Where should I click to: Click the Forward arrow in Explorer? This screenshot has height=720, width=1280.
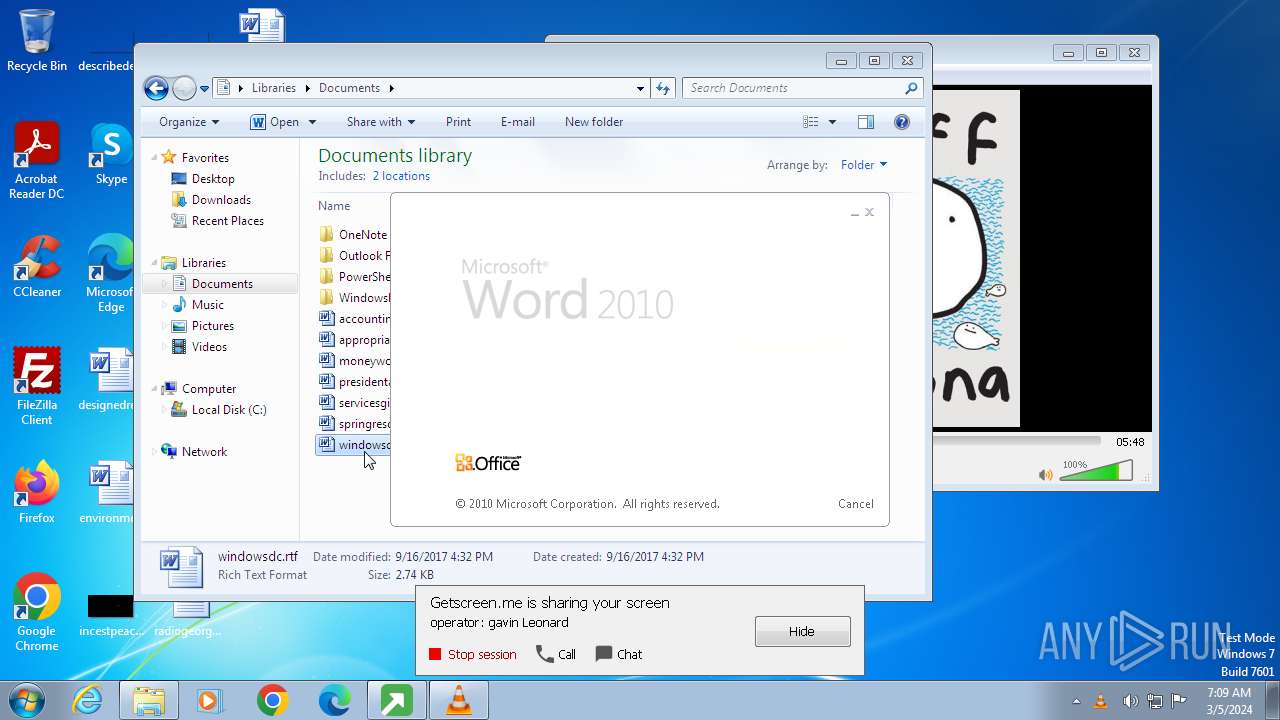(184, 88)
